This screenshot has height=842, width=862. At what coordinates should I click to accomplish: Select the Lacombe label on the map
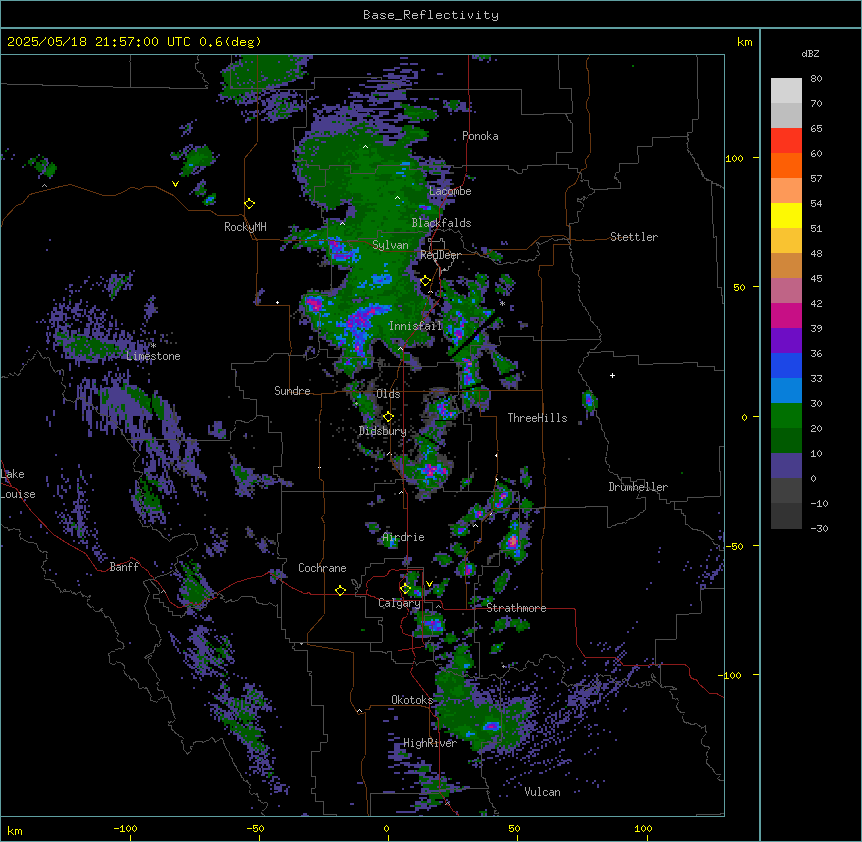pyautogui.click(x=450, y=191)
